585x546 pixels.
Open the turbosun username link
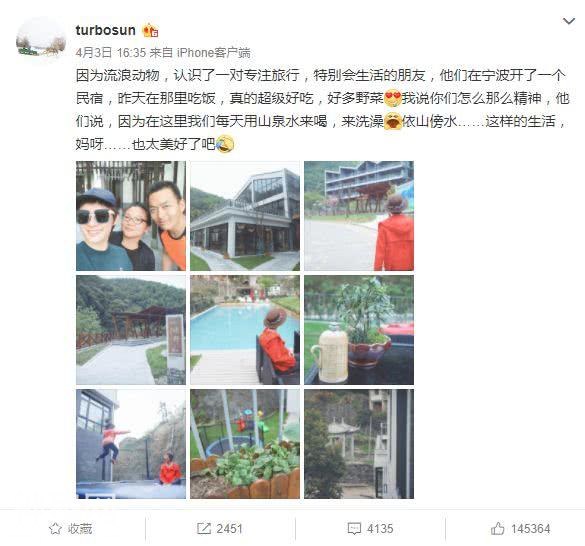click(106, 30)
